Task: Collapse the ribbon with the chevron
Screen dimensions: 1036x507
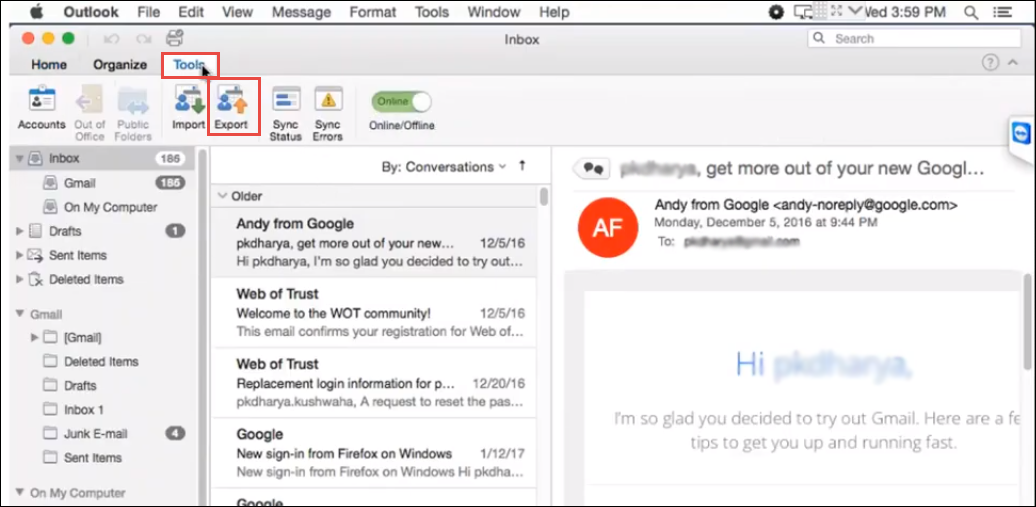Action: point(1014,63)
